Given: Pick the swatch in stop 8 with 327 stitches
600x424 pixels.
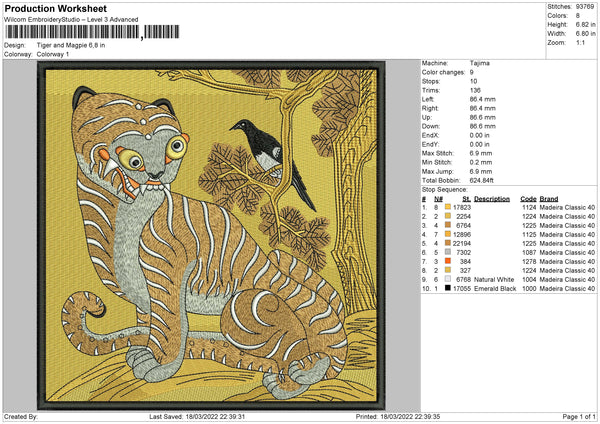Looking at the screenshot, I should [x=447, y=270].
